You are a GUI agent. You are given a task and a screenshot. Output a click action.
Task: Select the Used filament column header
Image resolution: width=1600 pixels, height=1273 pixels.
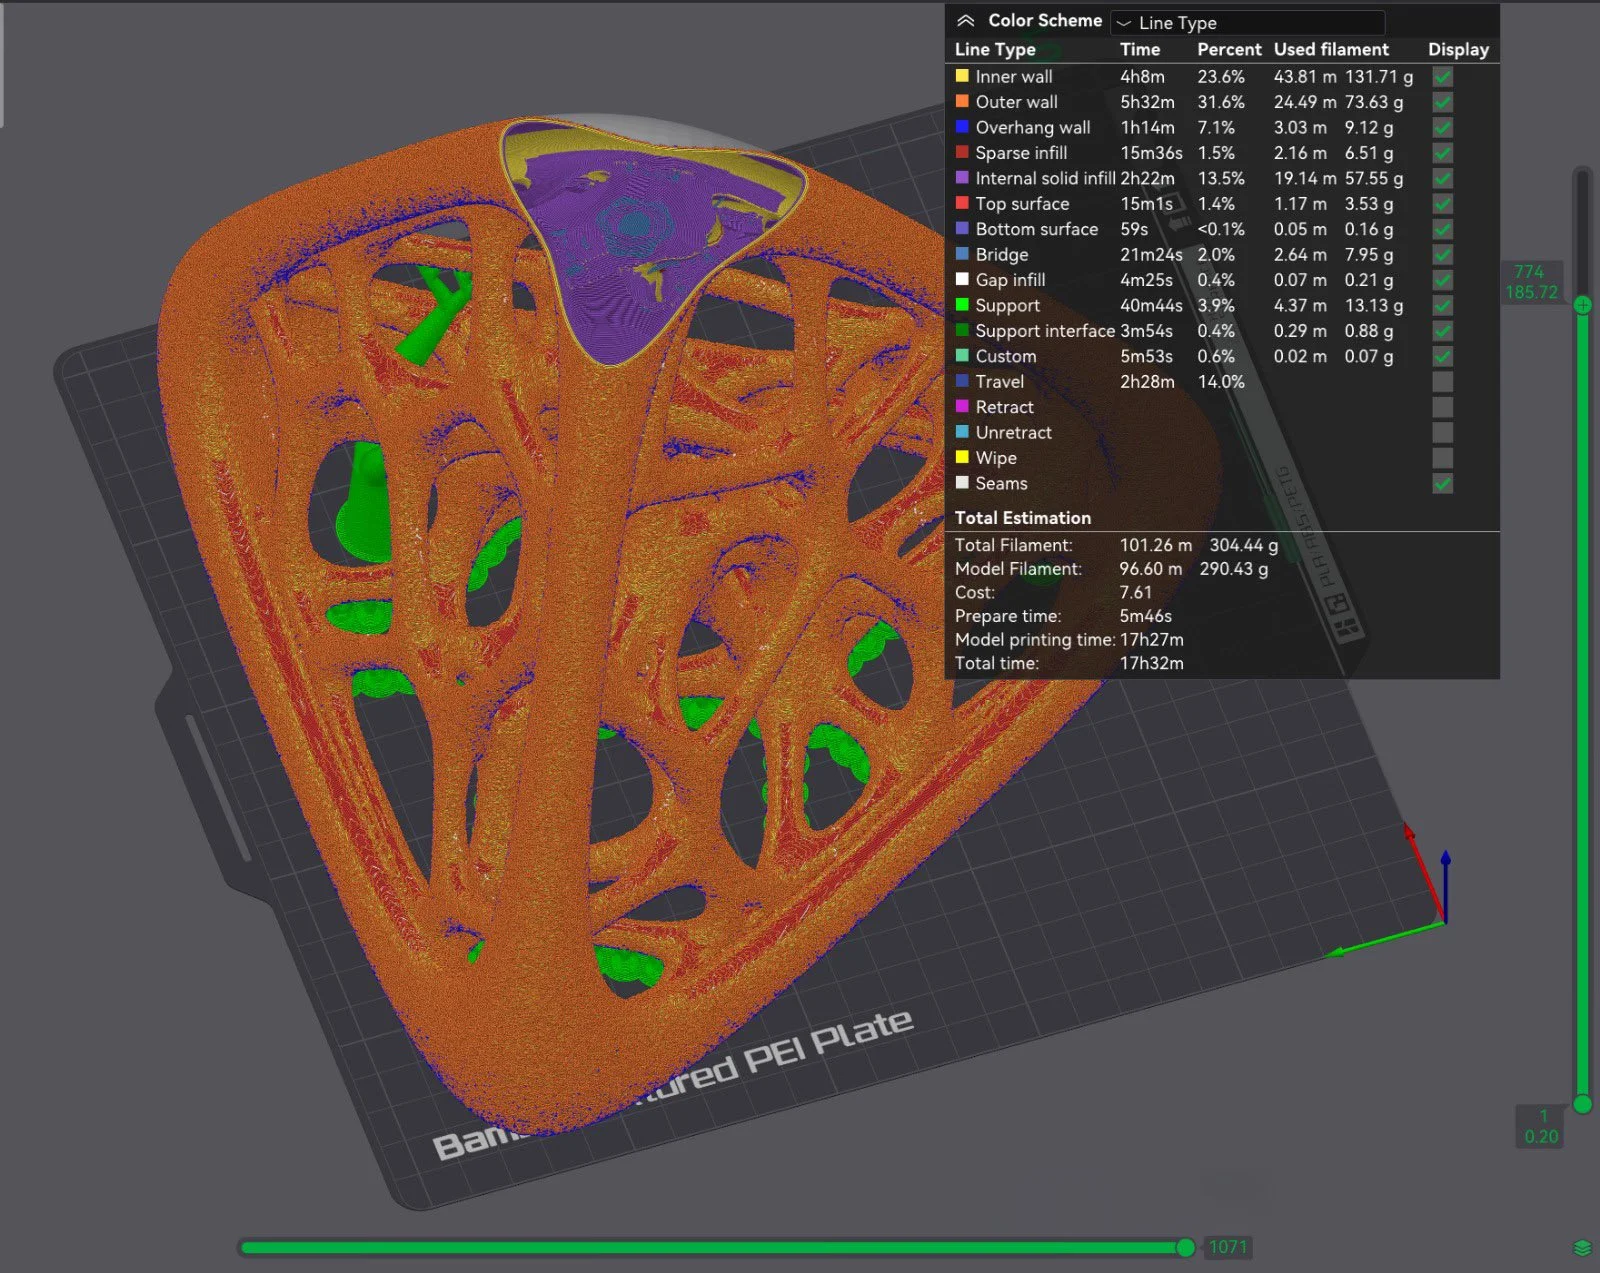1331,49
